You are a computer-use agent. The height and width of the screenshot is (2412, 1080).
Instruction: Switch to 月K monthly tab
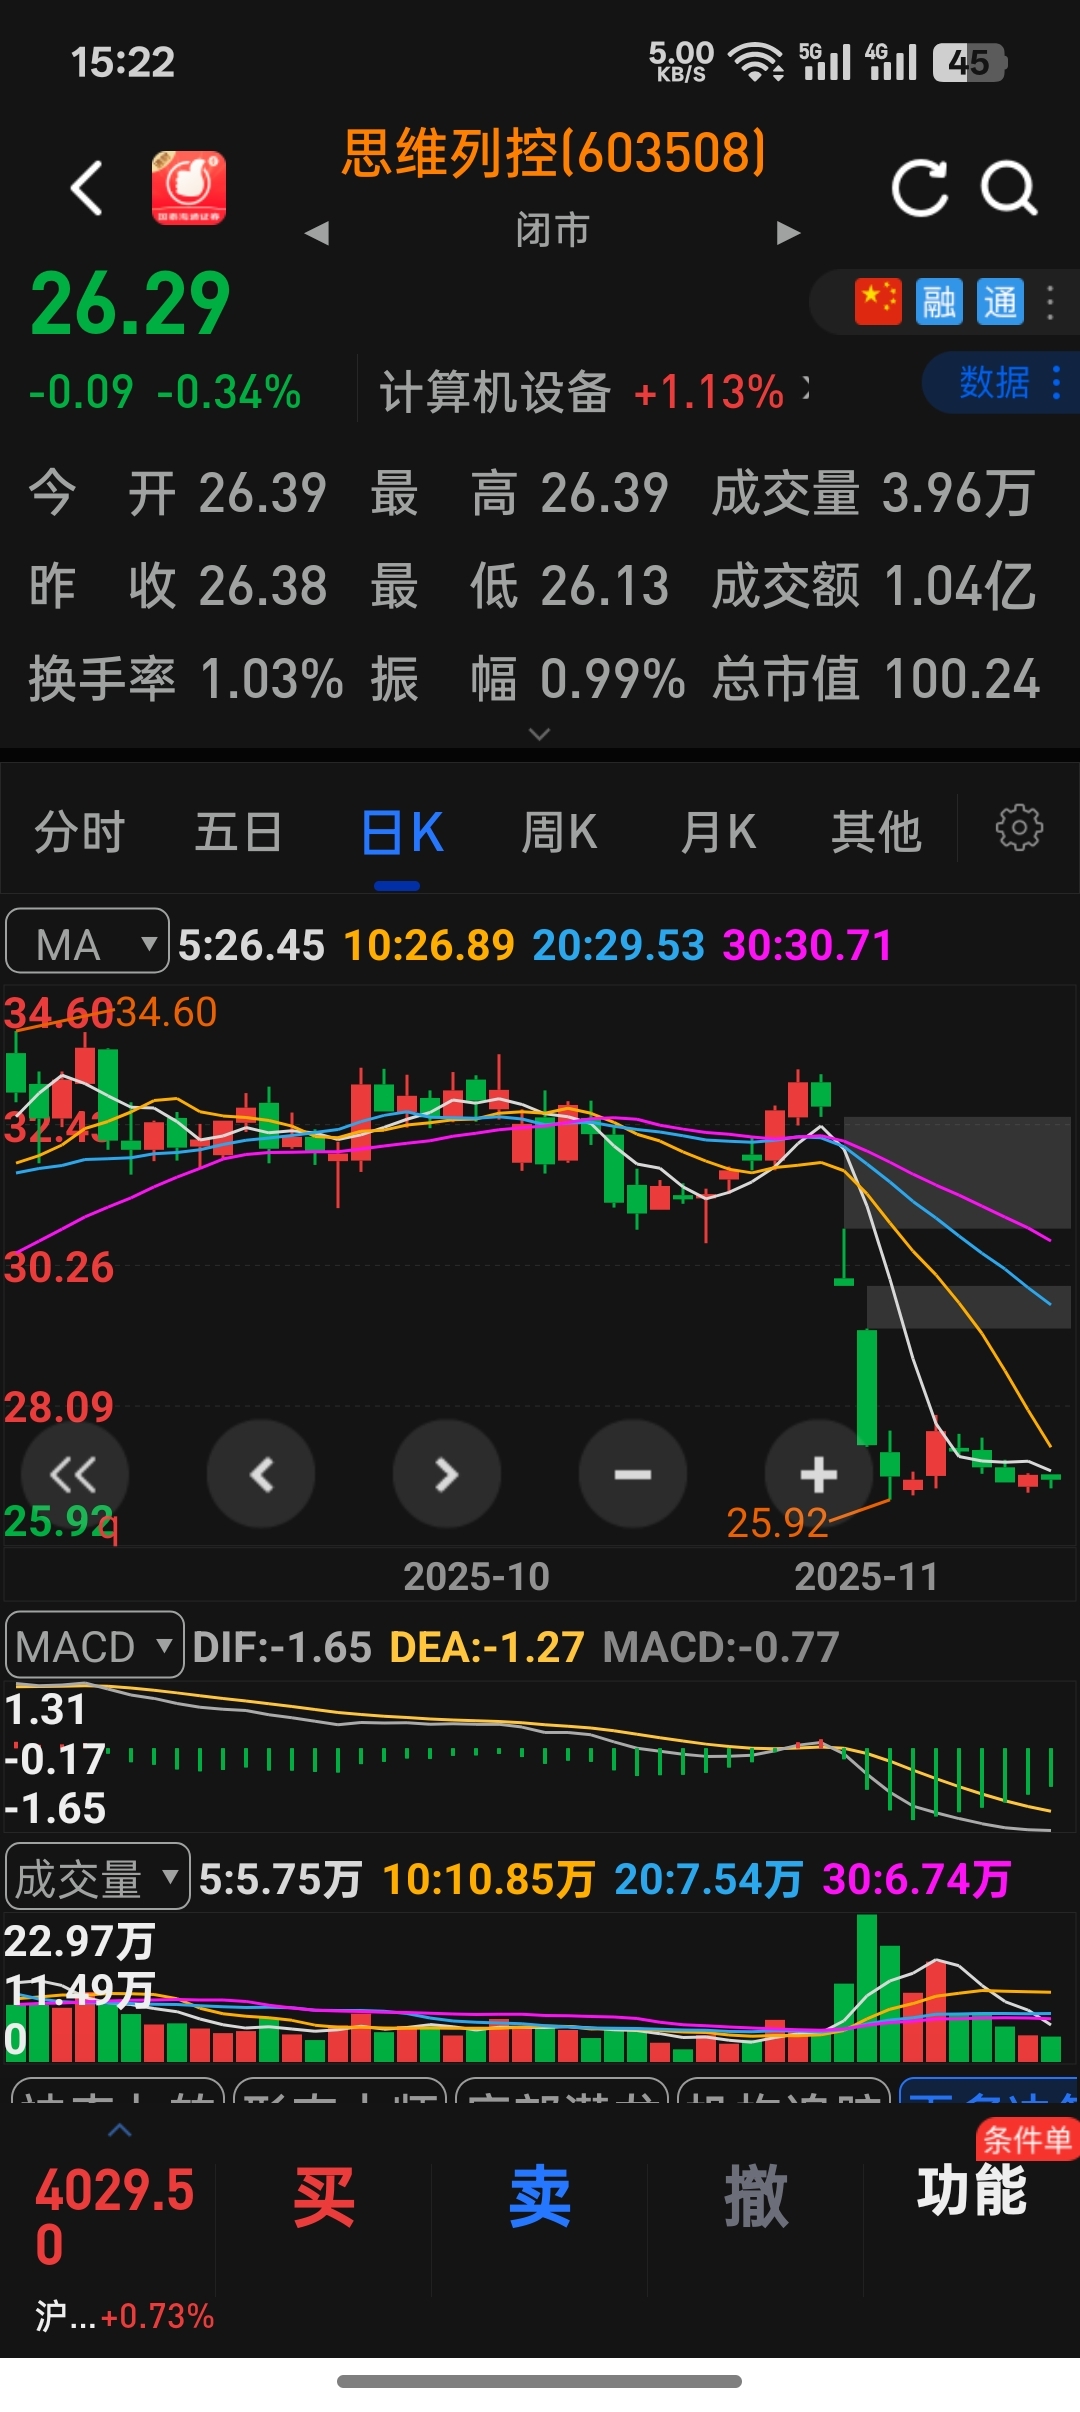coord(718,832)
